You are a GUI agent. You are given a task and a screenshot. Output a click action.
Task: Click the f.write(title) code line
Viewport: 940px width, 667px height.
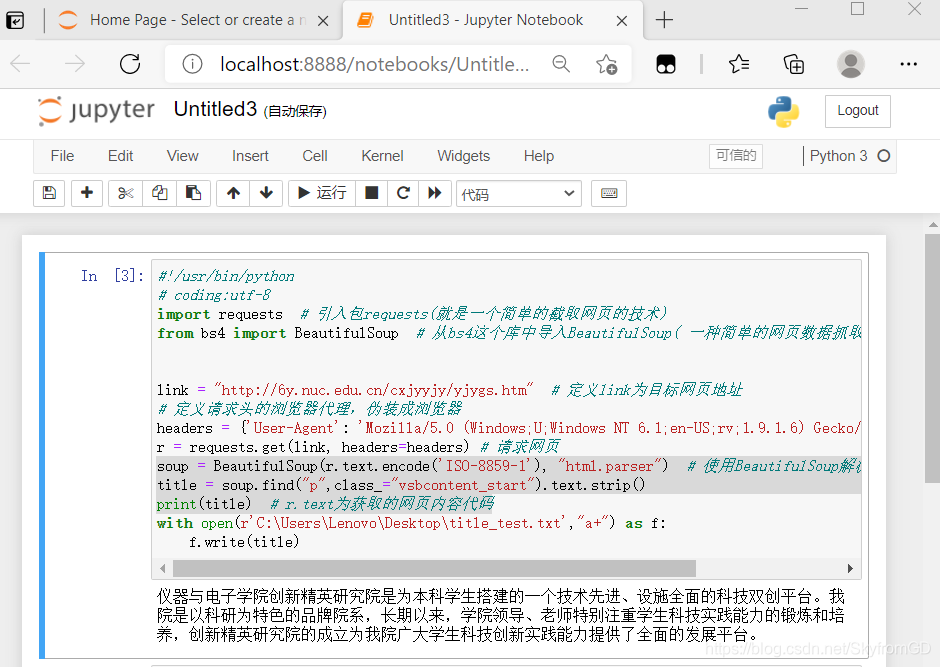coord(244,542)
